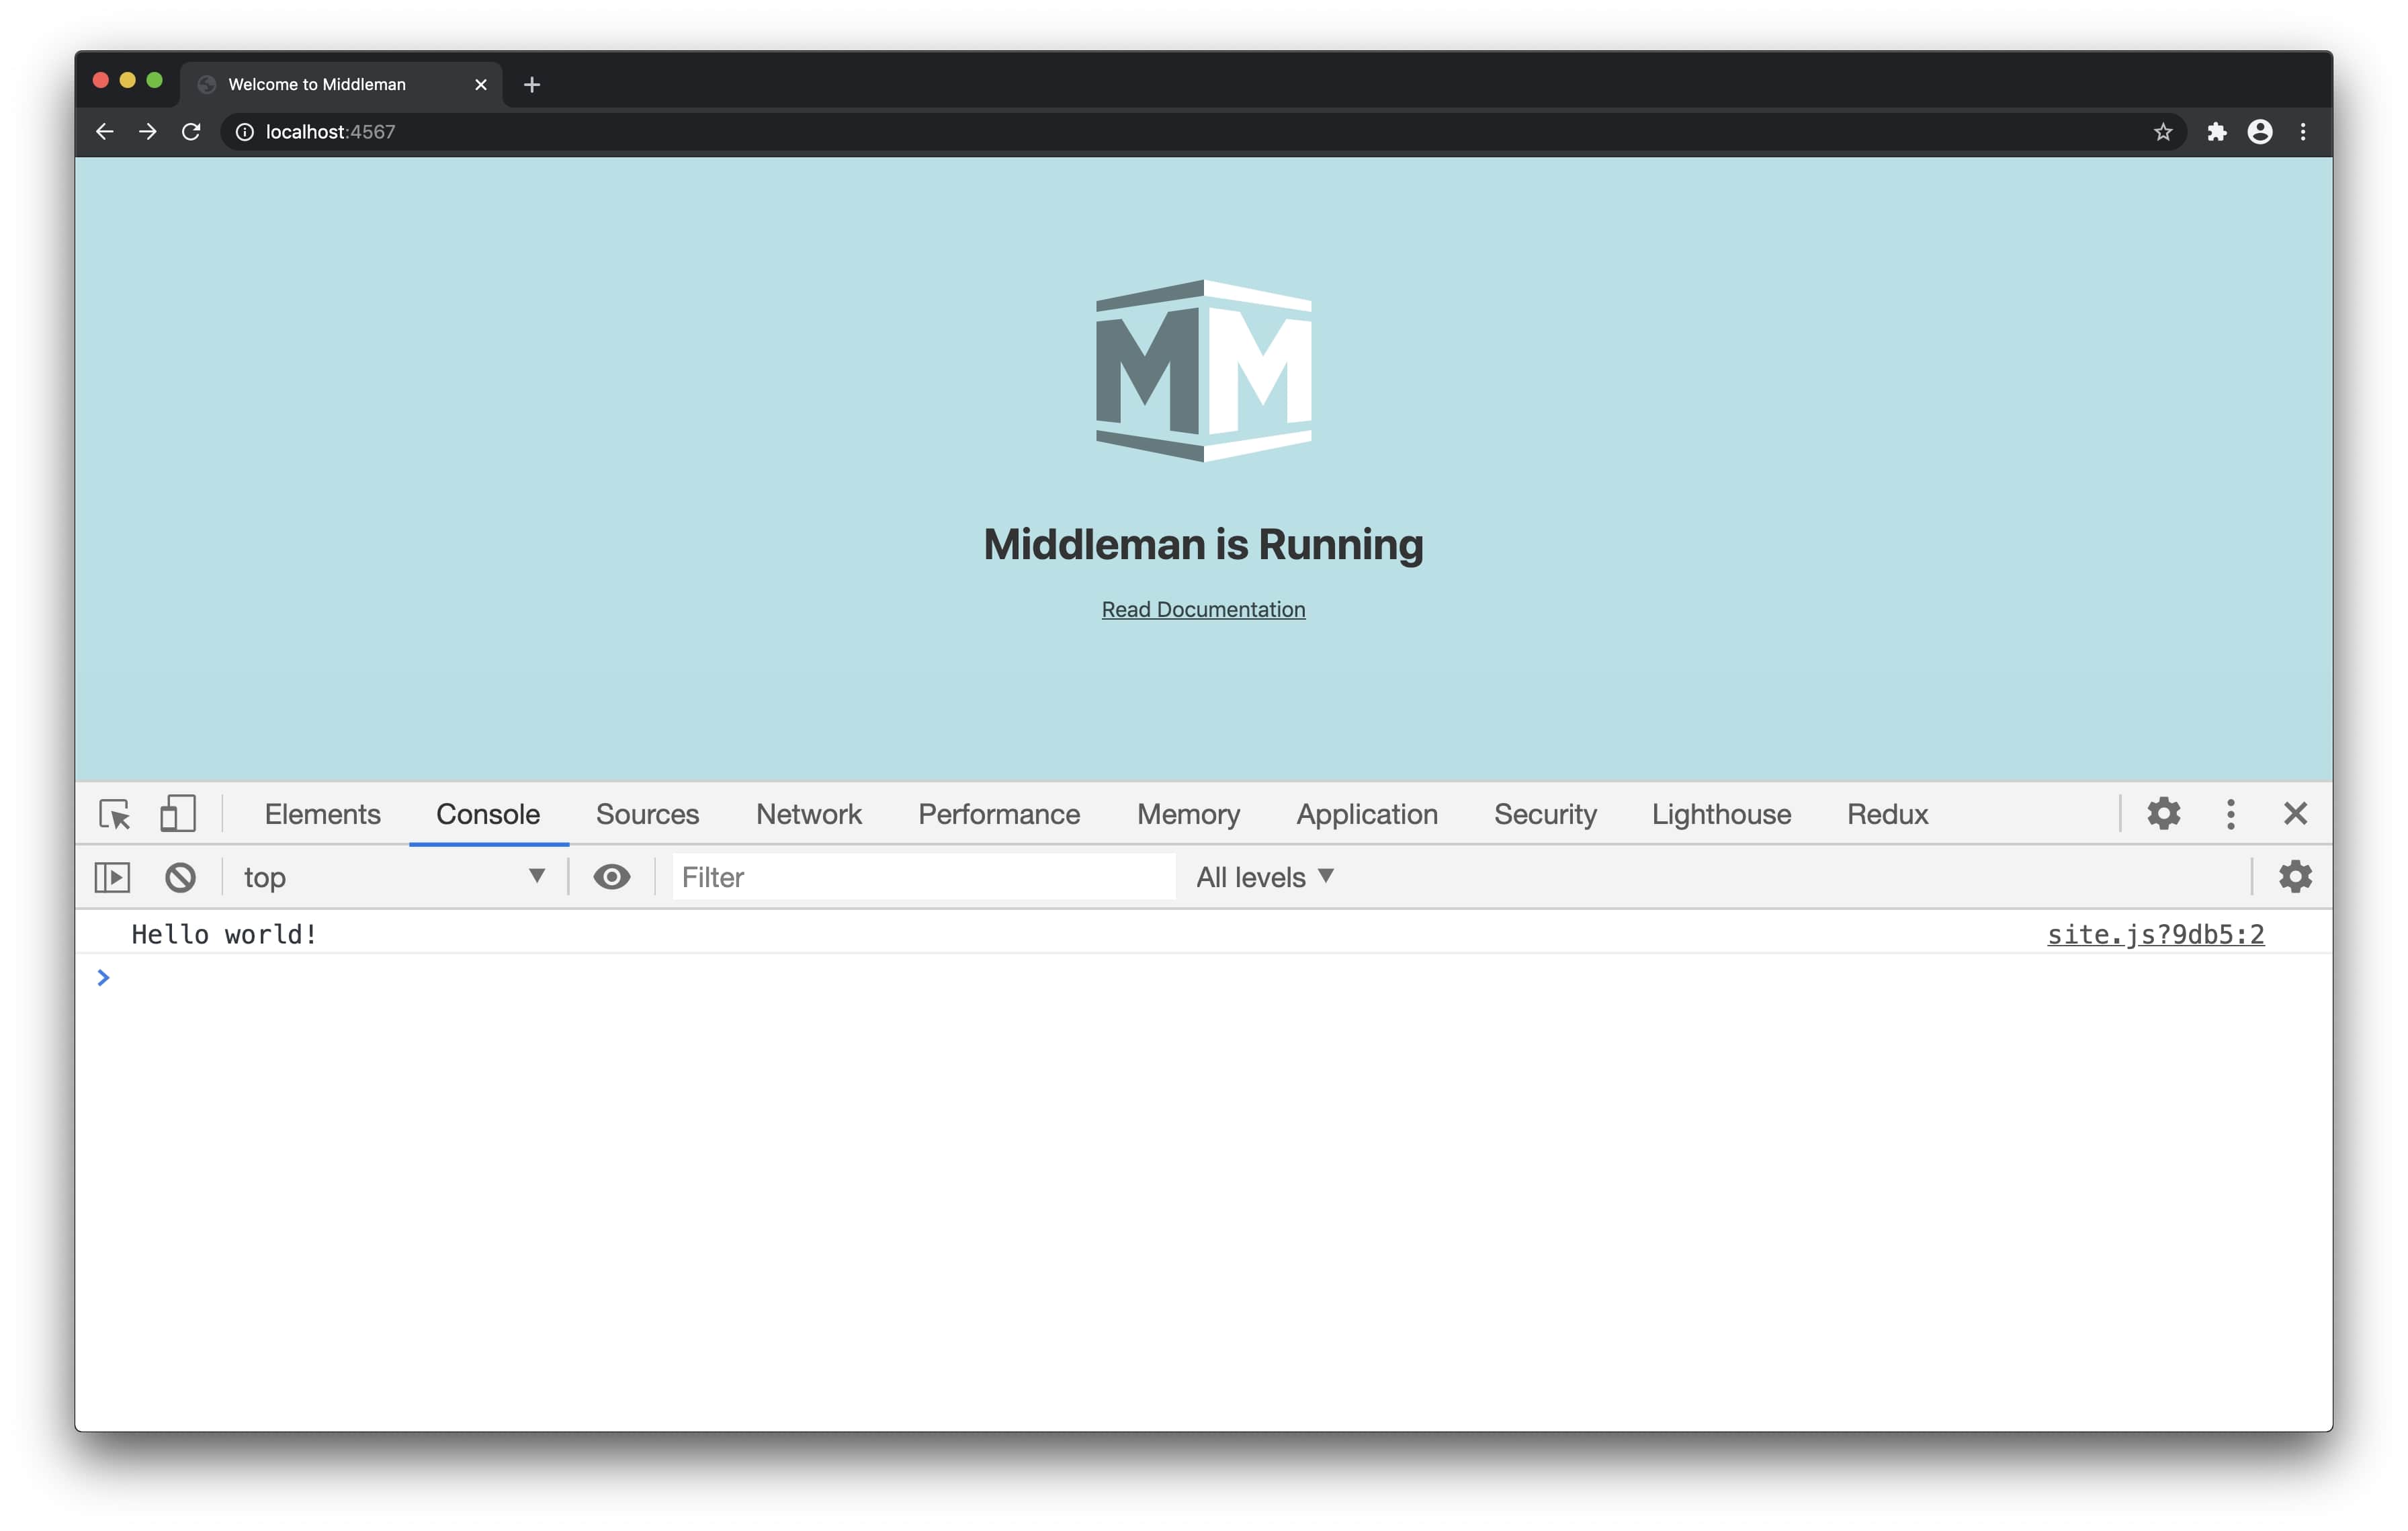Open console settings gear icon
Screen dimensions: 2408x1531
[2295, 877]
